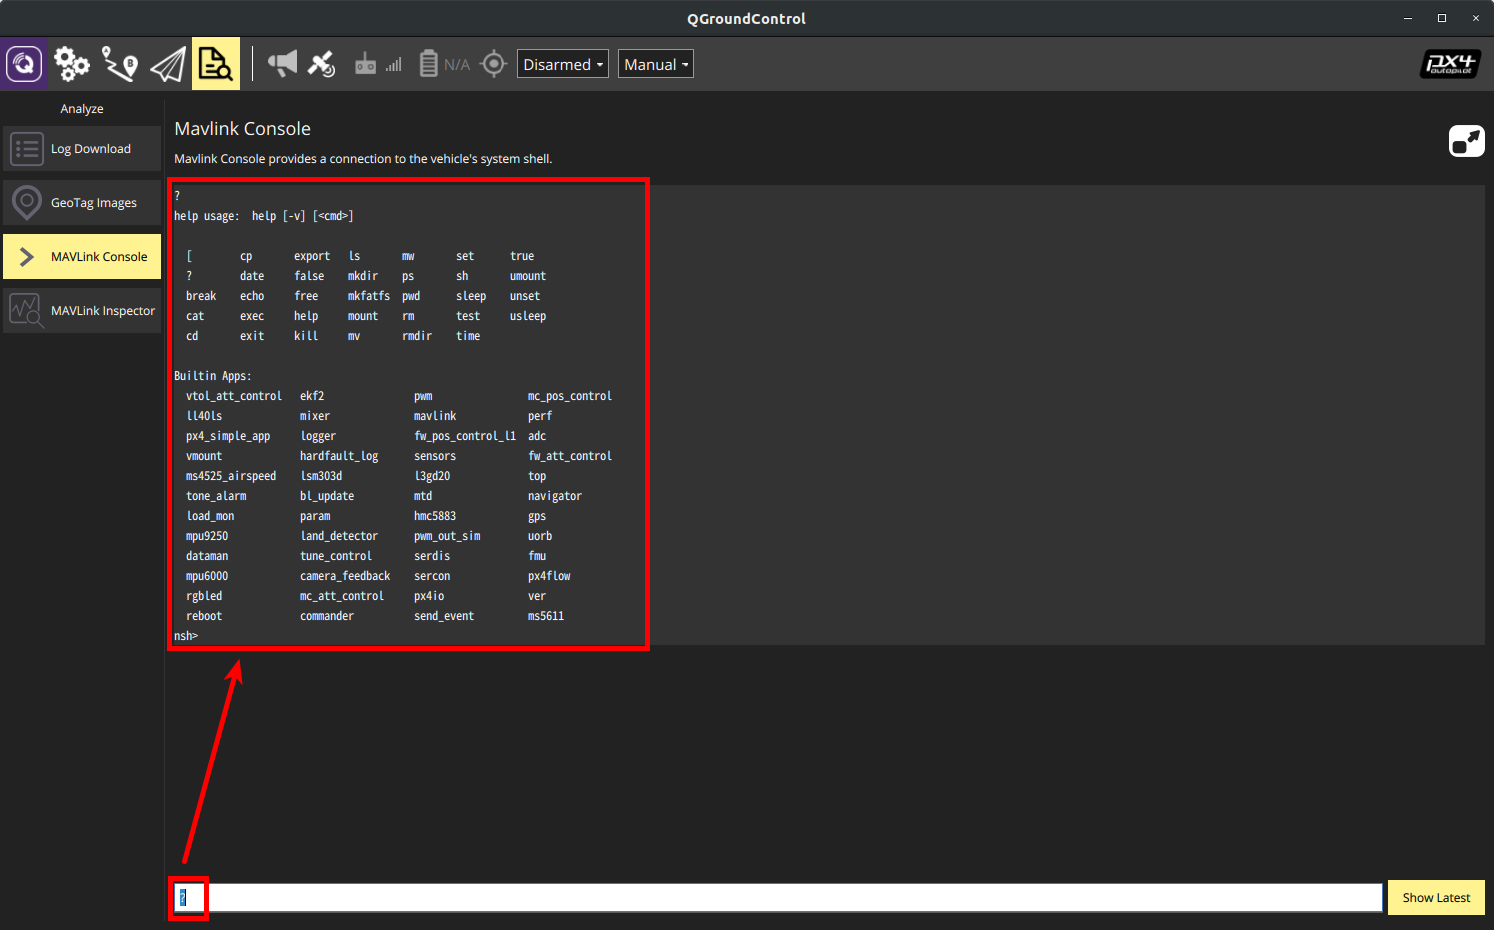Open GeoTag Images page
The height and width of the screenshot is (930, 1494).
(x=82, y=203)
